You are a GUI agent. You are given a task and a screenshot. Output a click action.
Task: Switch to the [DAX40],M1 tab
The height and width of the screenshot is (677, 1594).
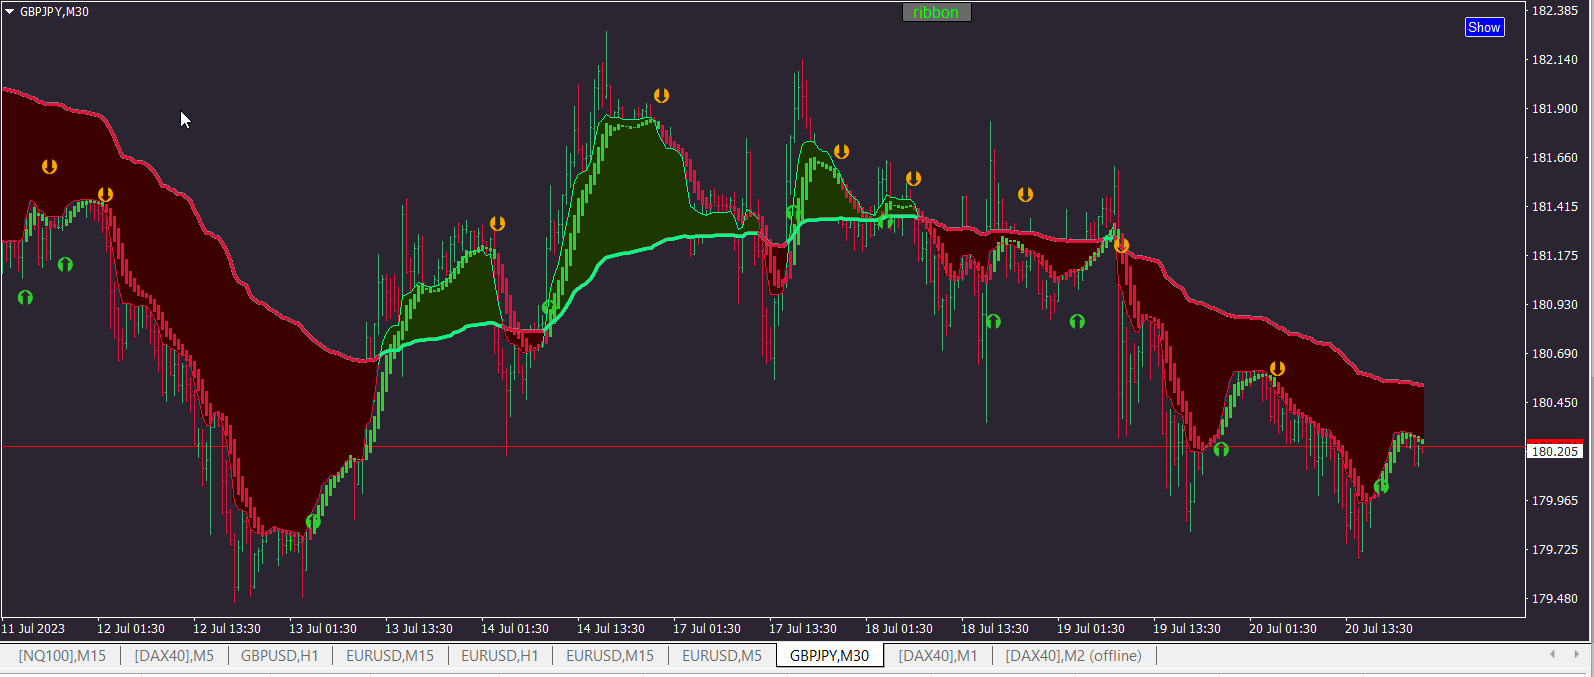click(x=938, y=656)
